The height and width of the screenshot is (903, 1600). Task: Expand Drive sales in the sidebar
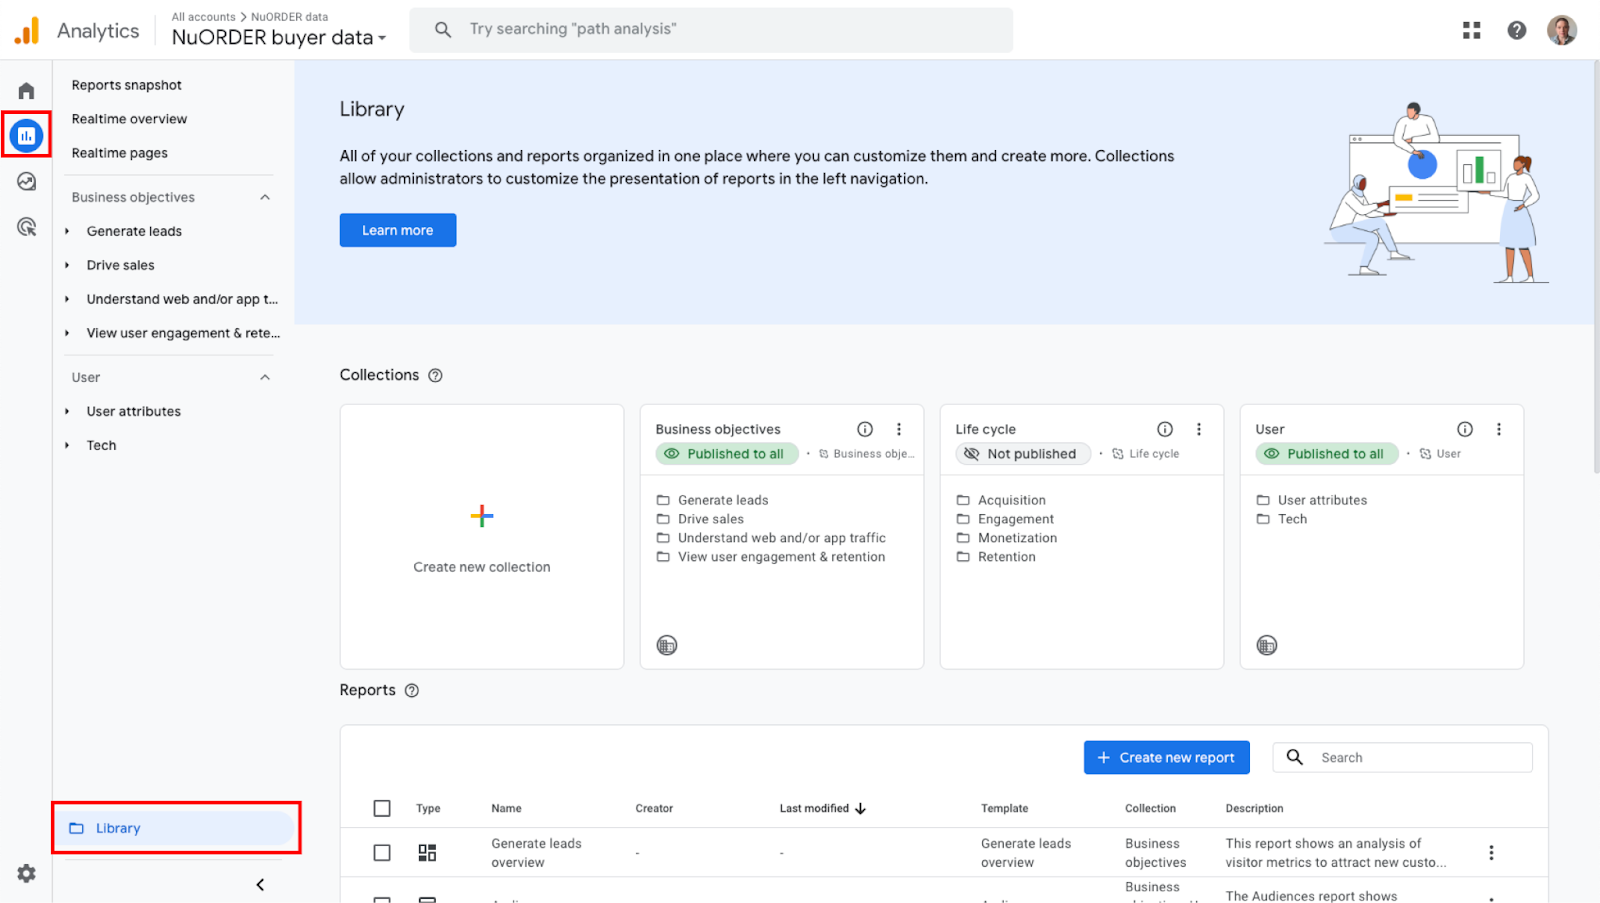coord(67,265)
